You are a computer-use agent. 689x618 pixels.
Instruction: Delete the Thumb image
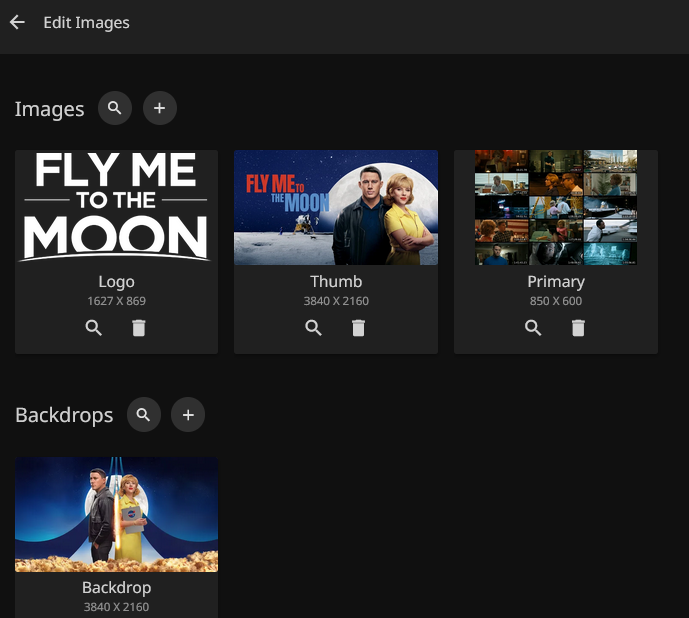[358, 328]
